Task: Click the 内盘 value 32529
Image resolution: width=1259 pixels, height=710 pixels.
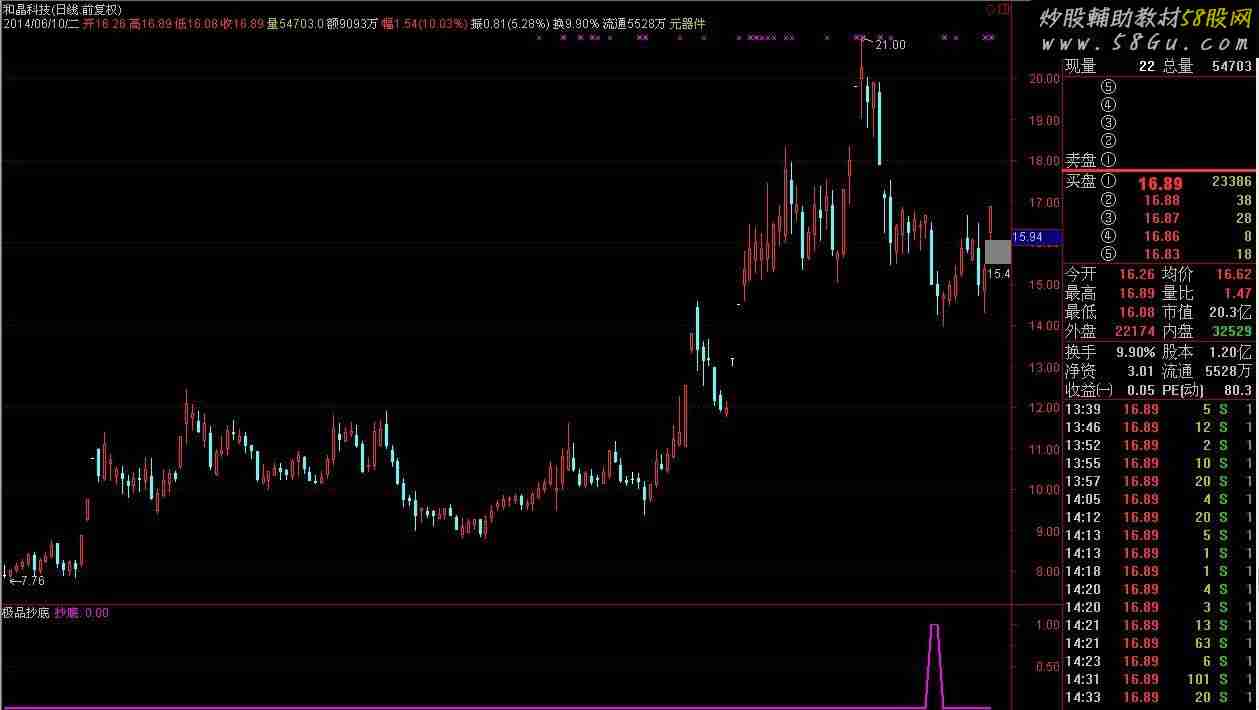Action: pos(1229,330)
